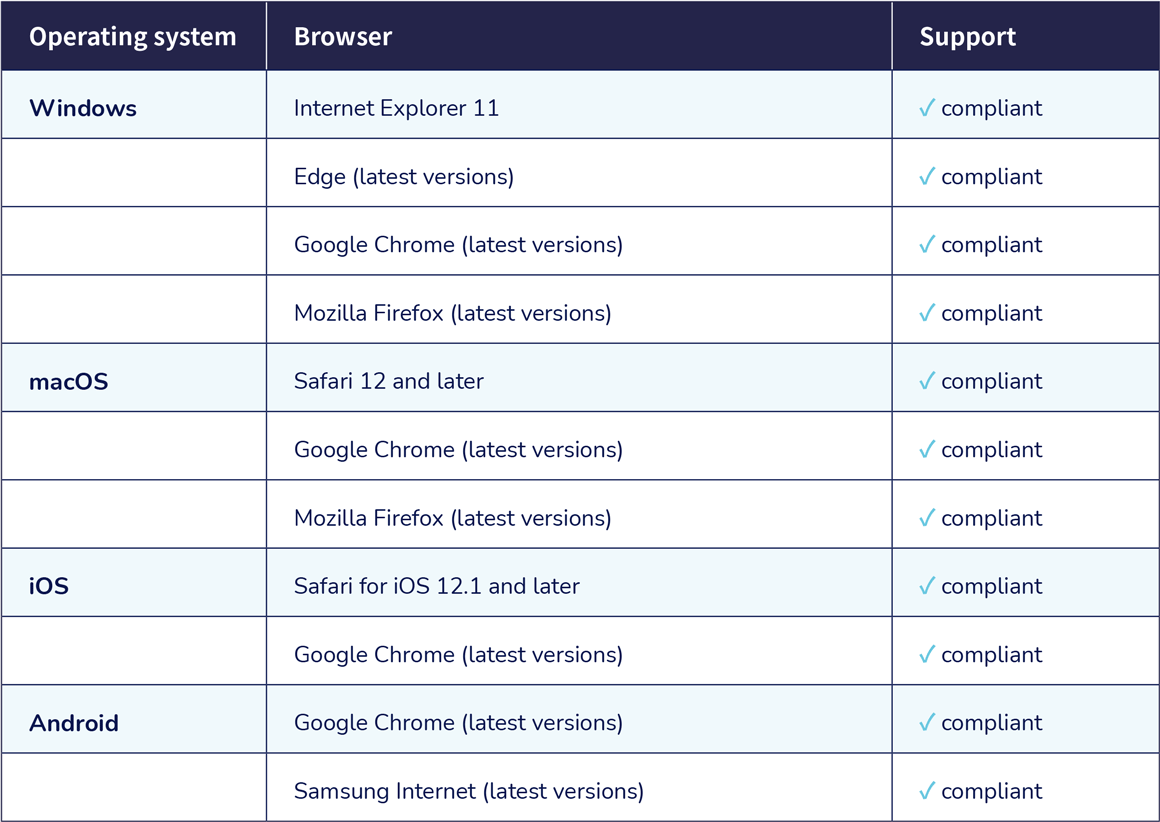The height and width of the screenshot is (822, 1160).
Task: Select Internet Explorer 11 browser cell
Action: [579, 104]
